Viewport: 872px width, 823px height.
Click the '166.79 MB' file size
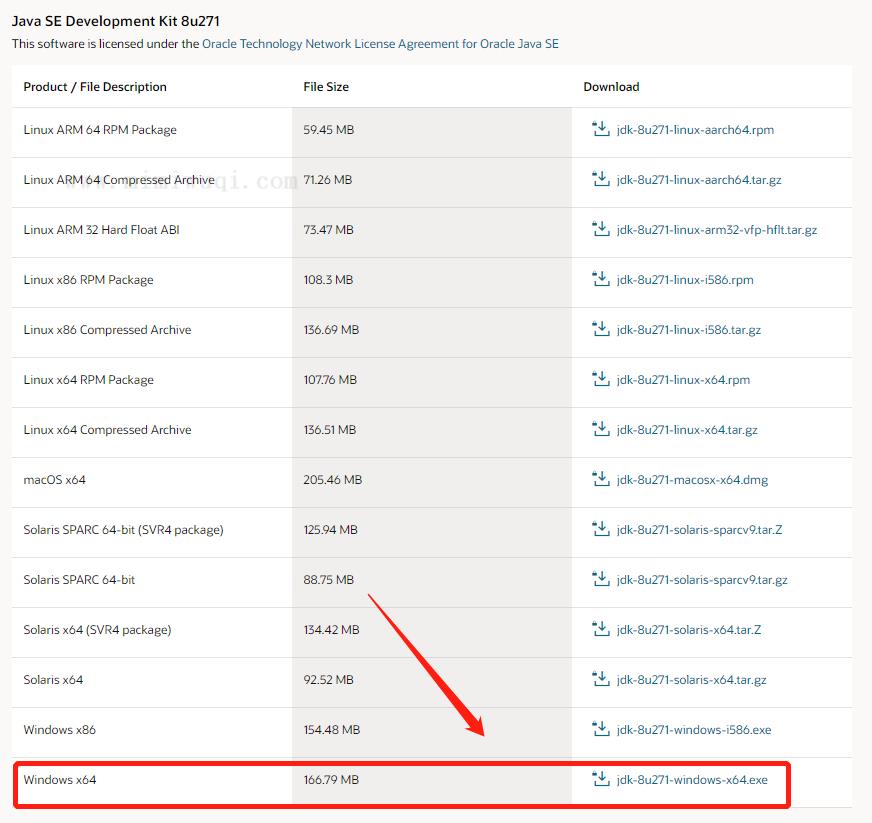331,780
